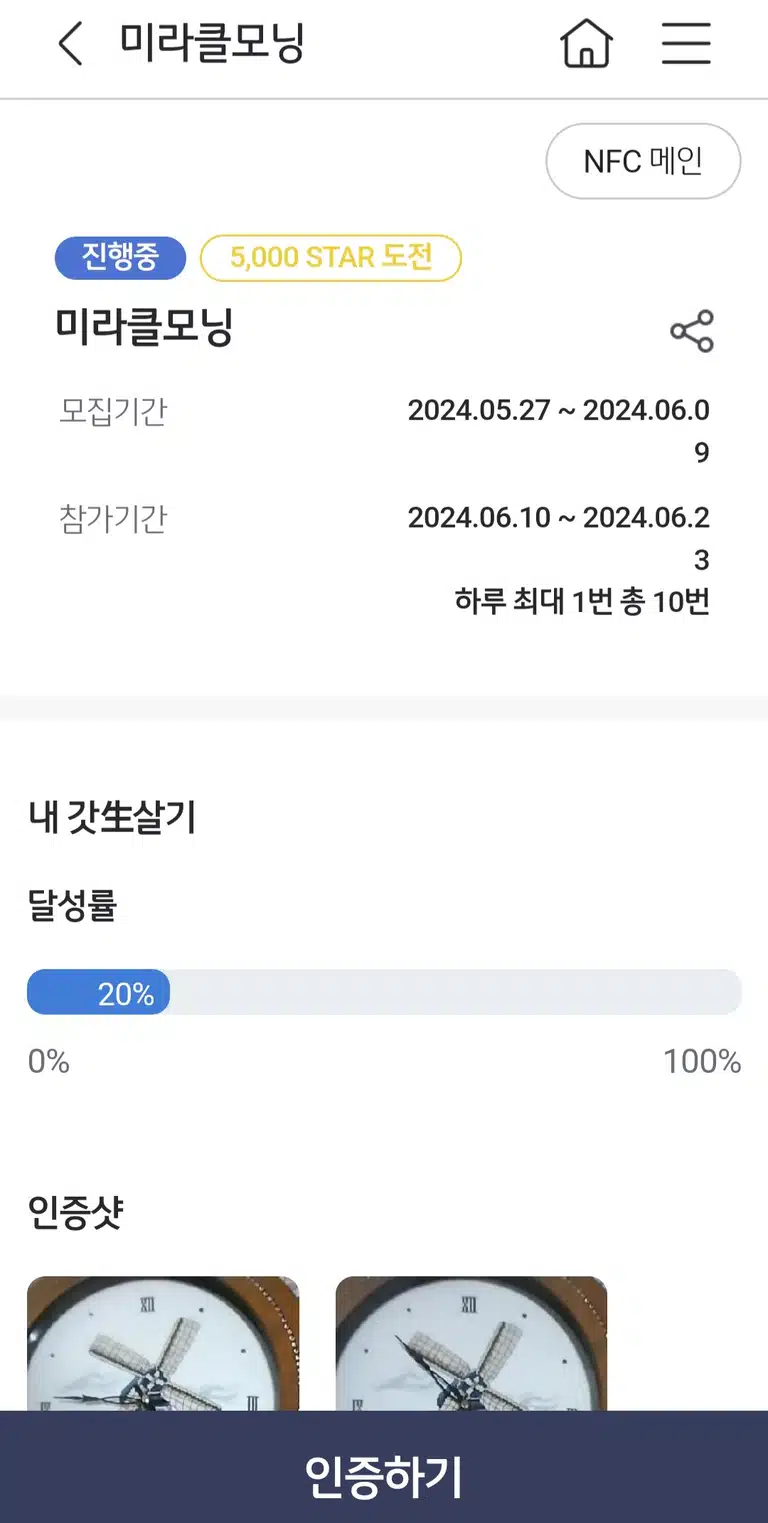Tap the 달성률 label
The width and height of the screenshot is (768, 1523).
tap(72, 906)
